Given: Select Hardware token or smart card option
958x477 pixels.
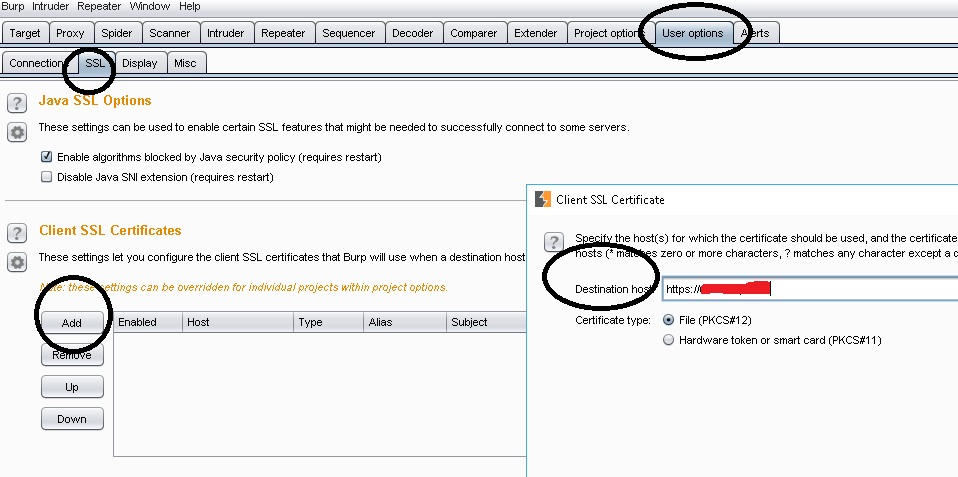Looking at the screenshot, I should [x=668, y=340].
